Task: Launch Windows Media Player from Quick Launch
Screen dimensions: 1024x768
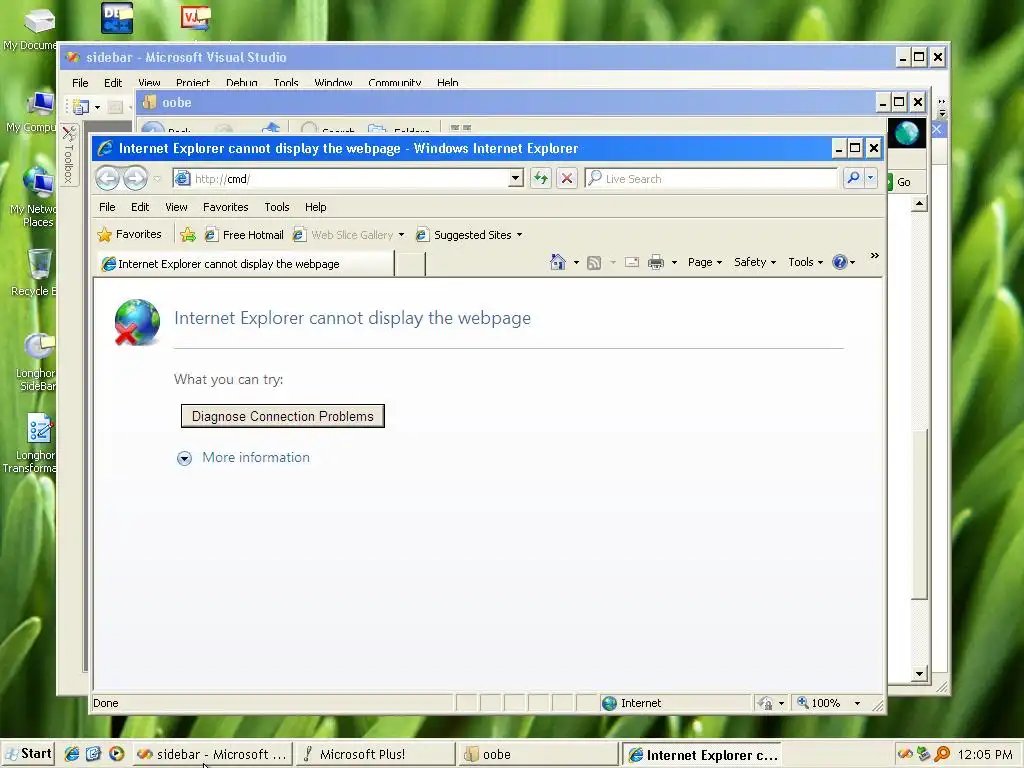Action: click(116, 754)
